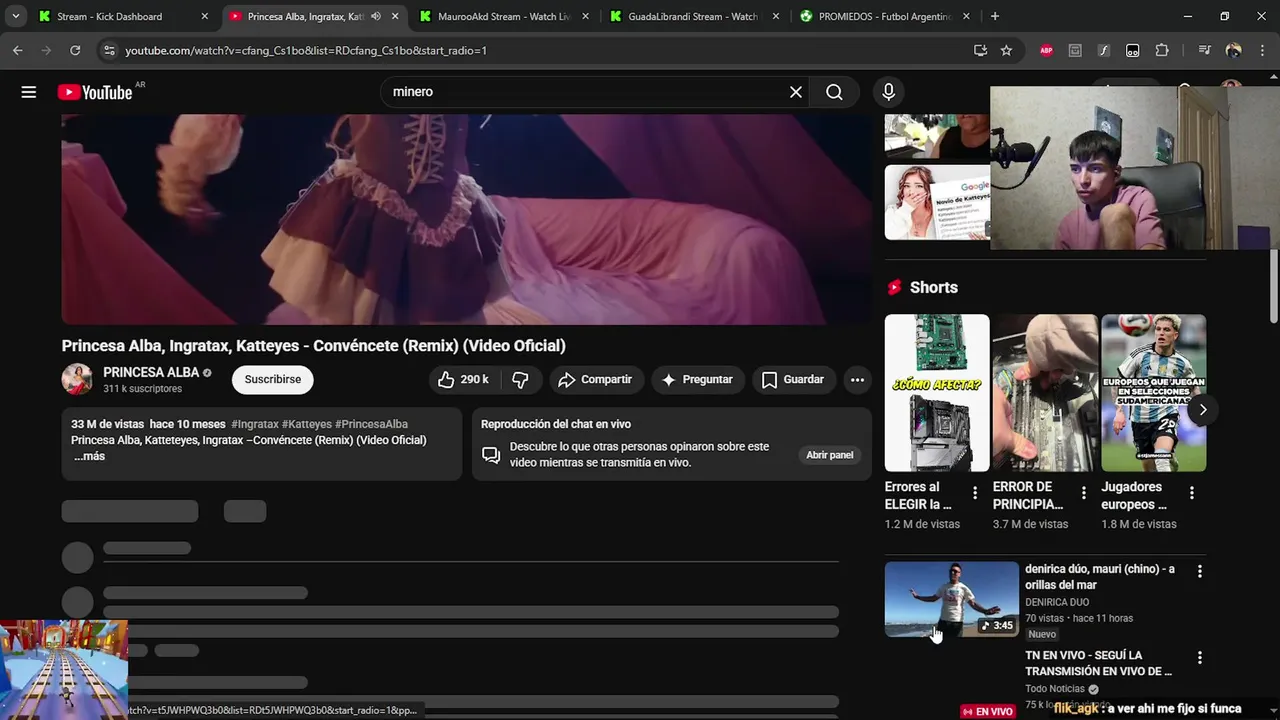1280x720 pixels.
Task: Show next Shorts with right arrow
Action: (x=1203, y=410)
